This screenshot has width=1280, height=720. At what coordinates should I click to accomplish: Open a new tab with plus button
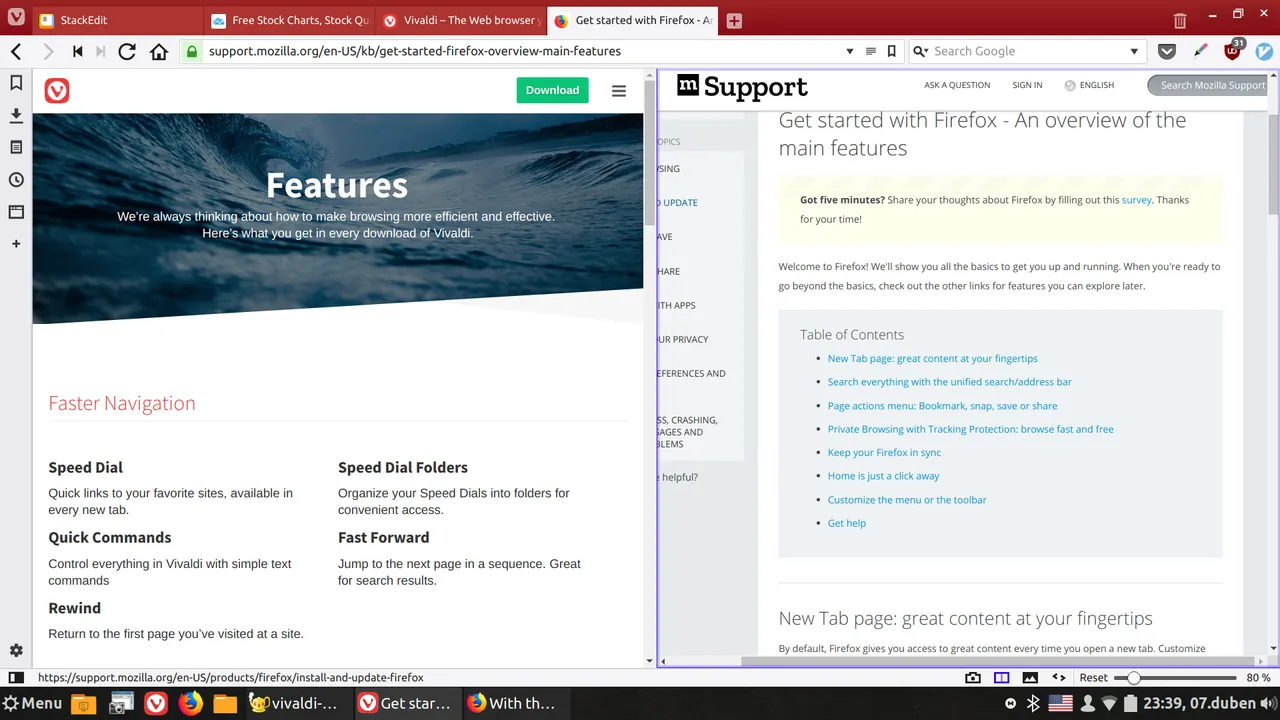734,21
